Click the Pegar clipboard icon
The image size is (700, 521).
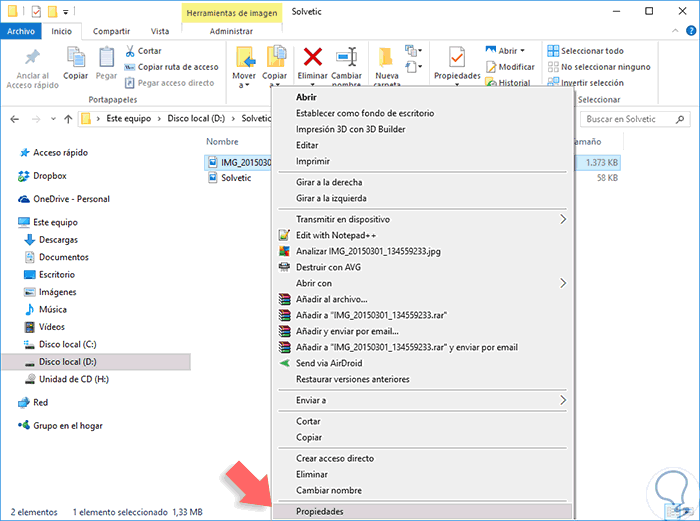(106, 58)
